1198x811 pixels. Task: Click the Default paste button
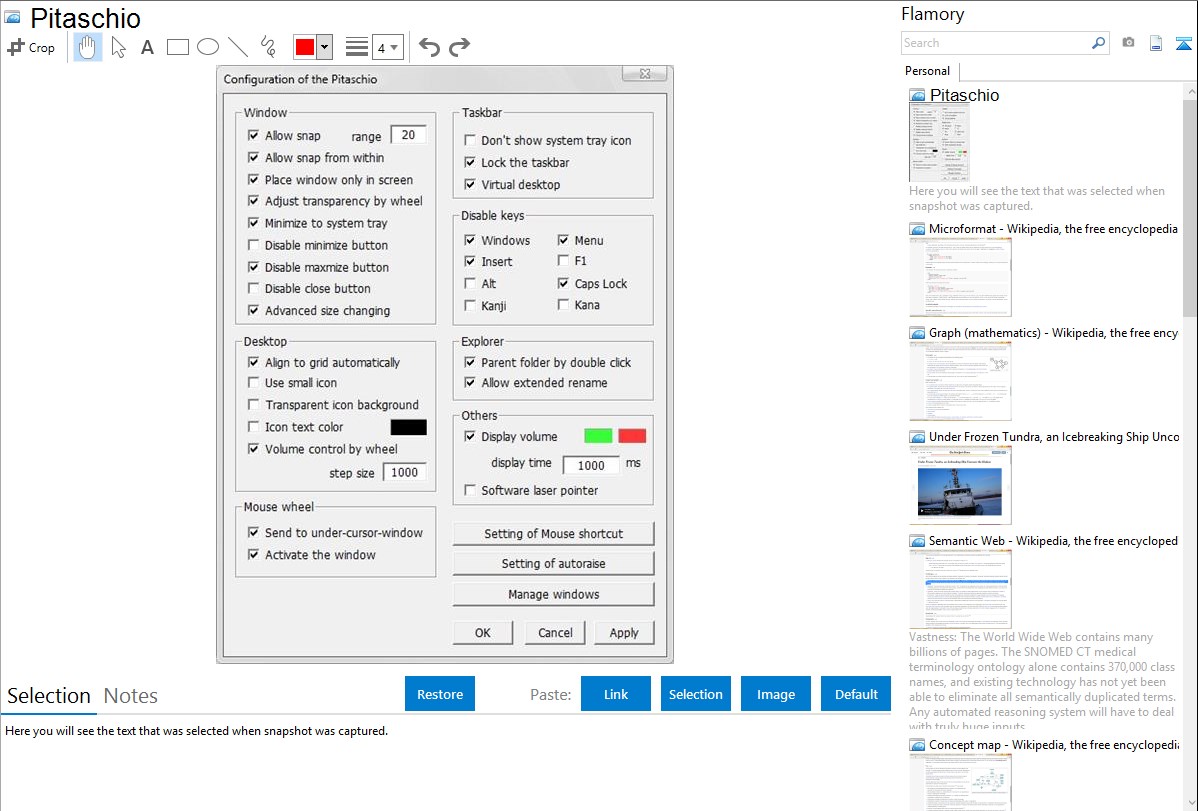point(856,694)
